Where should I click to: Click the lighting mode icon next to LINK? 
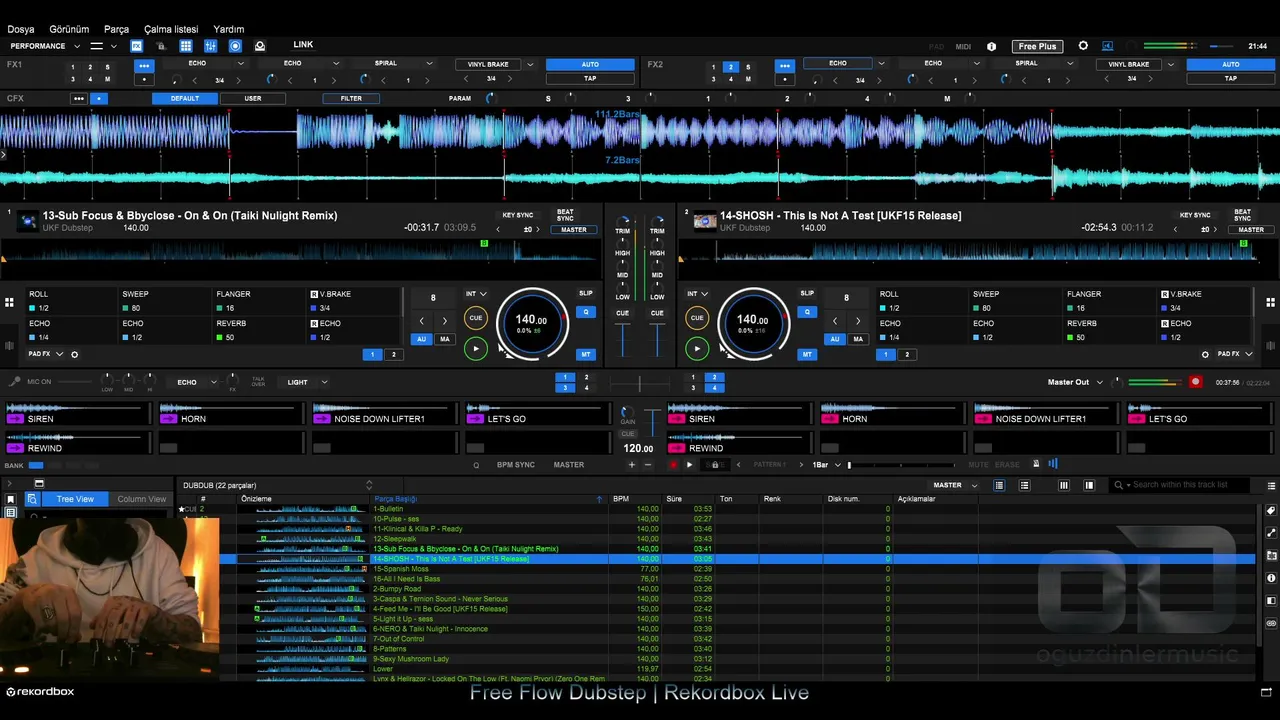click(x=260, y=46)
